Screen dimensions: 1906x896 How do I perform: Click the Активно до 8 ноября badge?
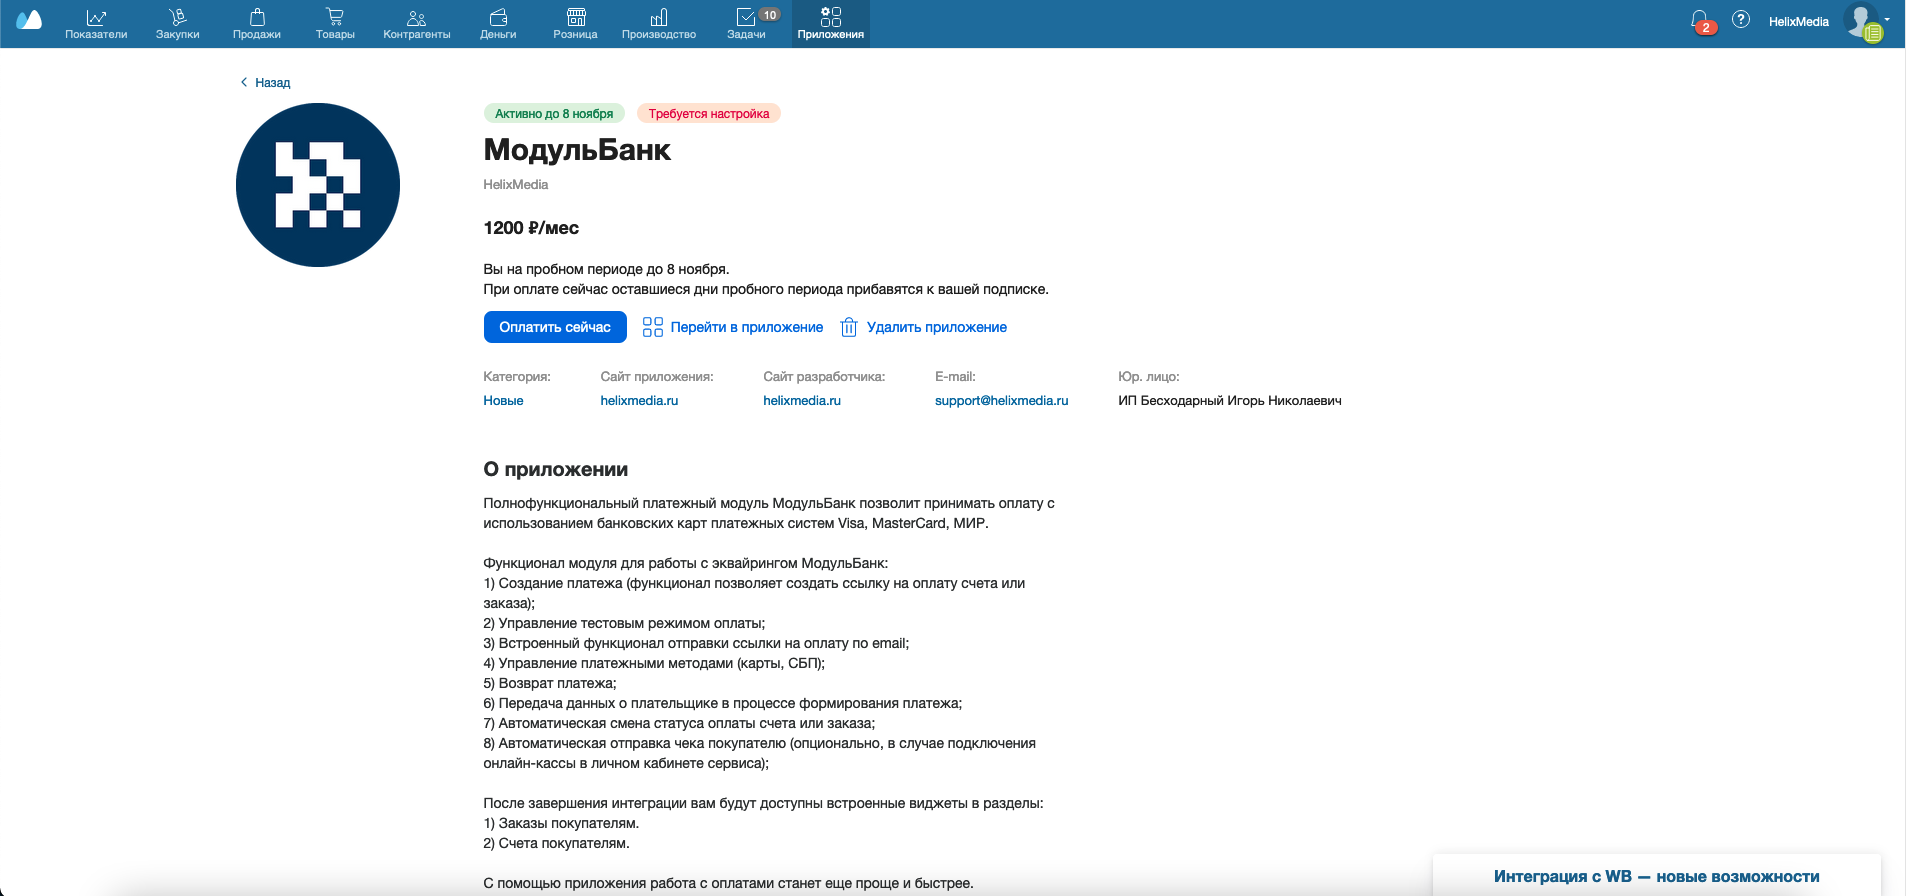[554, 114]
